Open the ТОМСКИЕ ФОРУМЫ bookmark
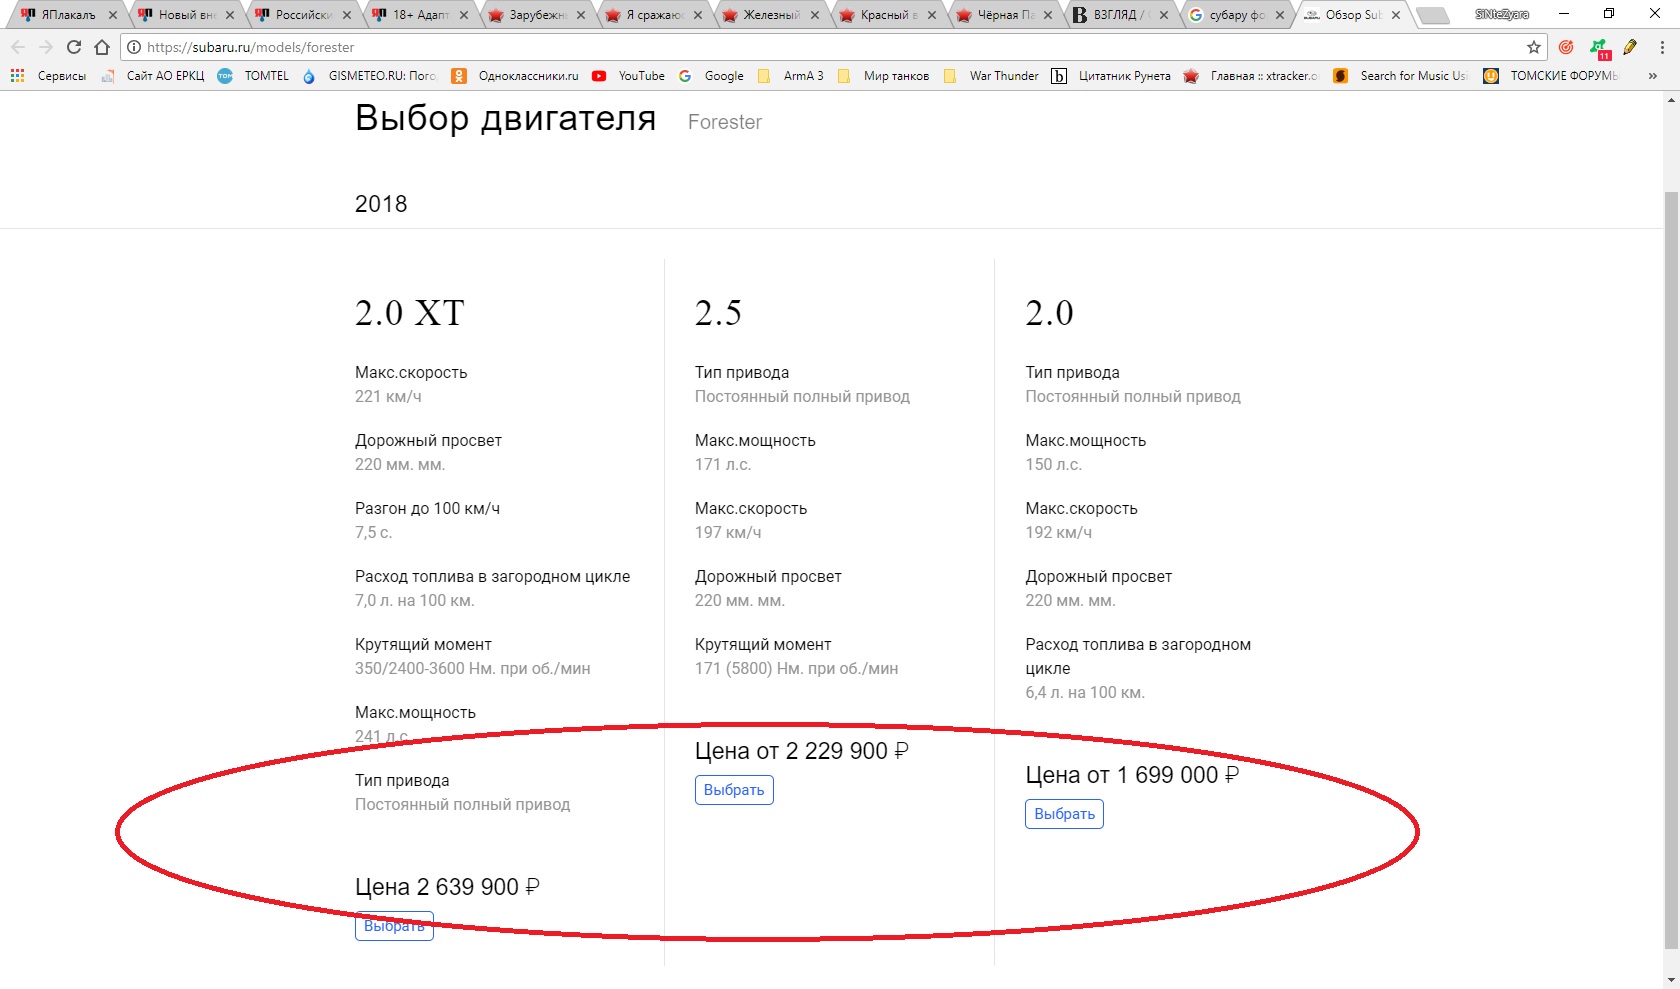This screenshot has width=1680, height=989. coord(1551,76)
